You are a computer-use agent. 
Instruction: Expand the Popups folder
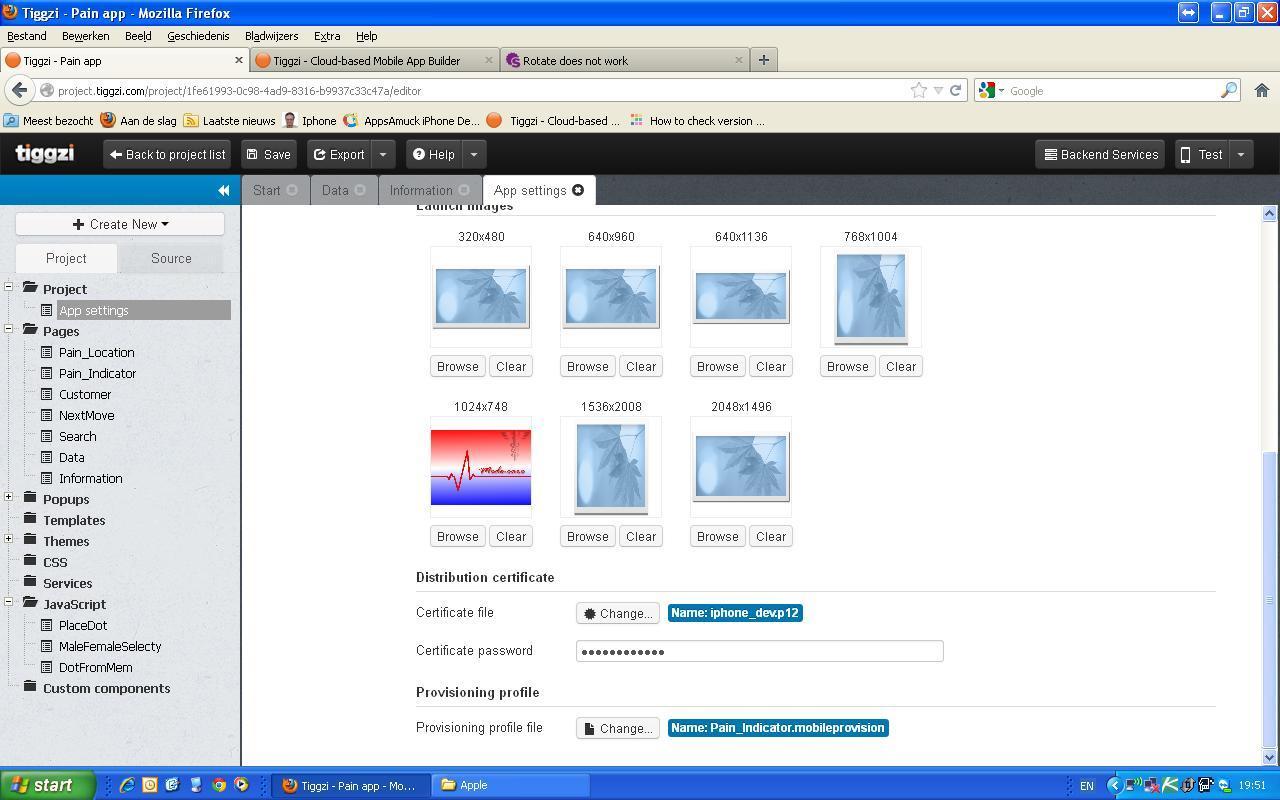9,498
